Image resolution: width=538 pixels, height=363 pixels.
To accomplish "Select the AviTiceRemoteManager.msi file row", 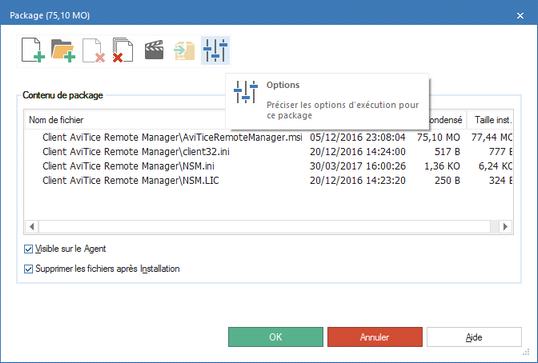I will [269, 137].
